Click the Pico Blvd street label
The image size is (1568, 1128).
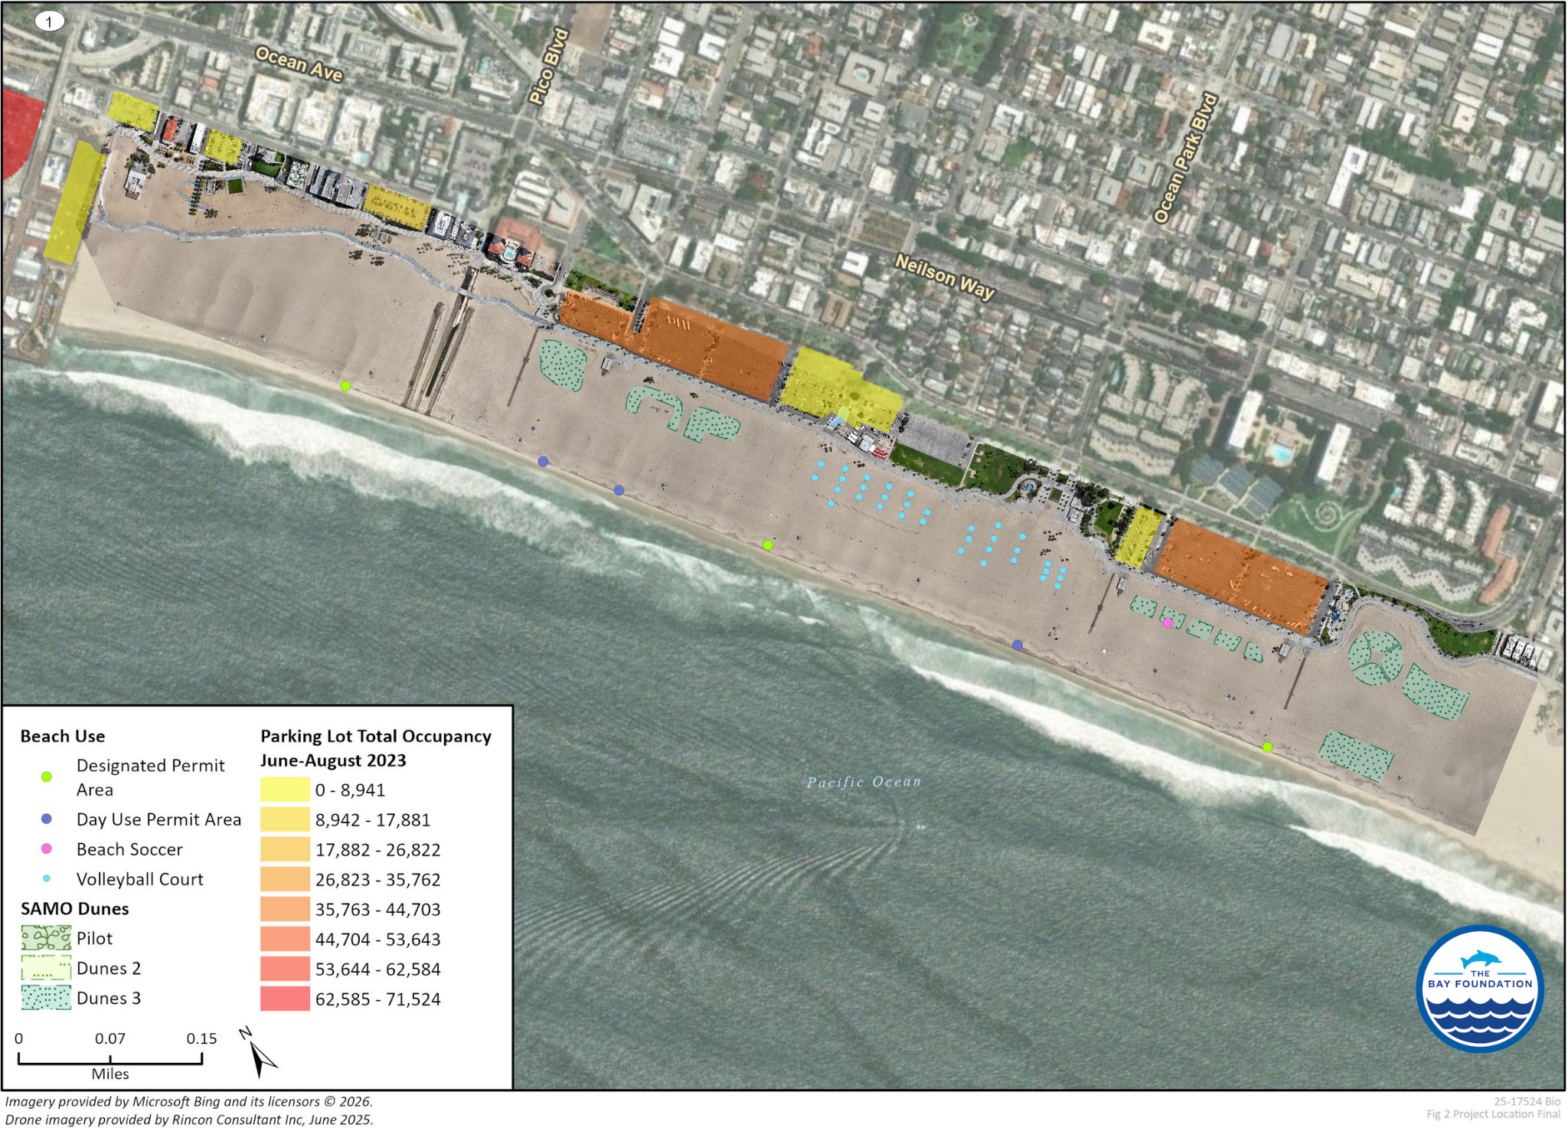point(548,67)
